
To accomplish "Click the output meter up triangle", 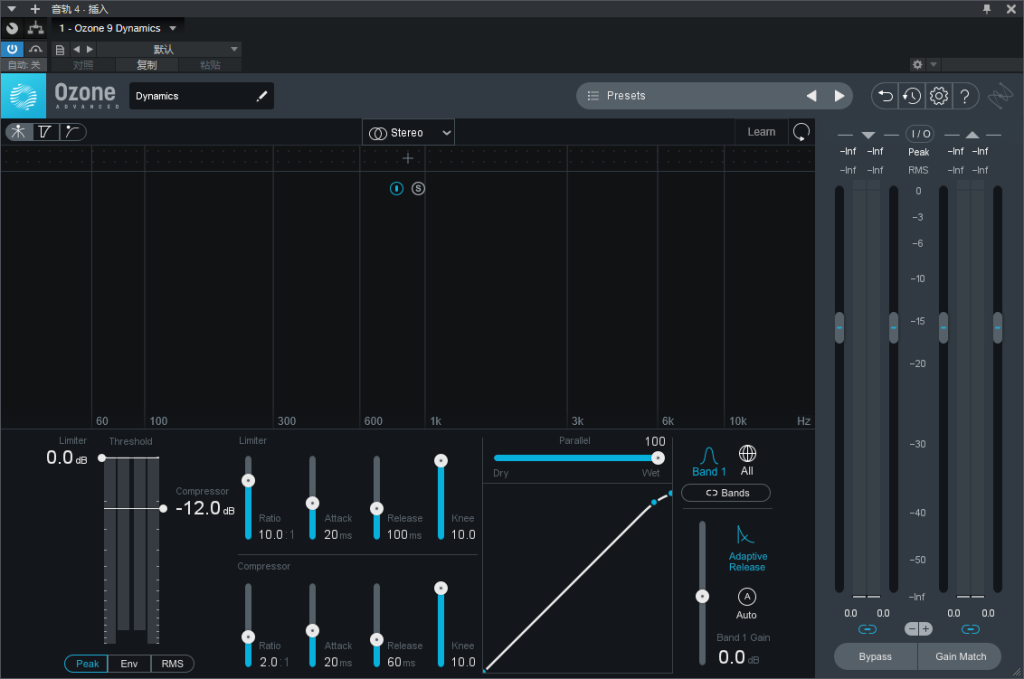I will pyautogui.click(x=972, y=135).
